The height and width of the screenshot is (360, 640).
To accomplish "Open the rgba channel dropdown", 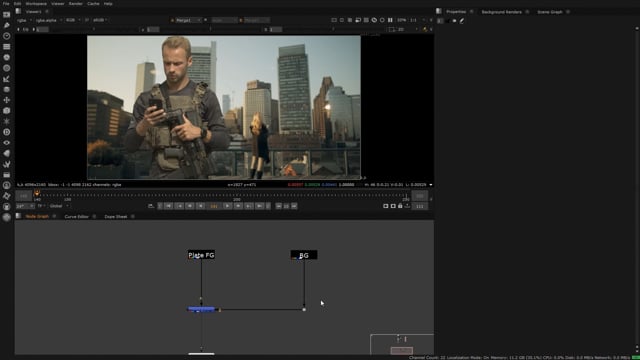I will coord(24,20).
